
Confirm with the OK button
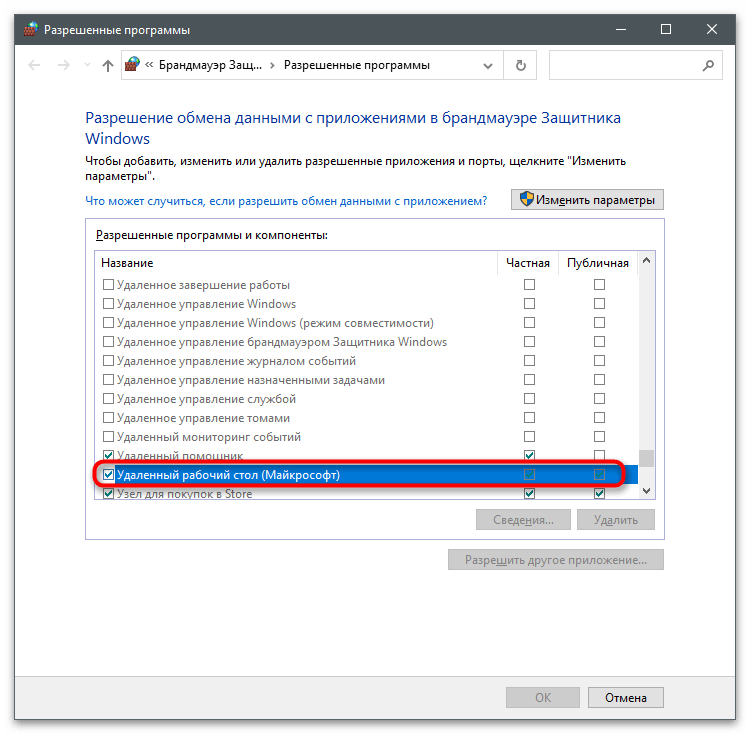(x=543, y=698)
